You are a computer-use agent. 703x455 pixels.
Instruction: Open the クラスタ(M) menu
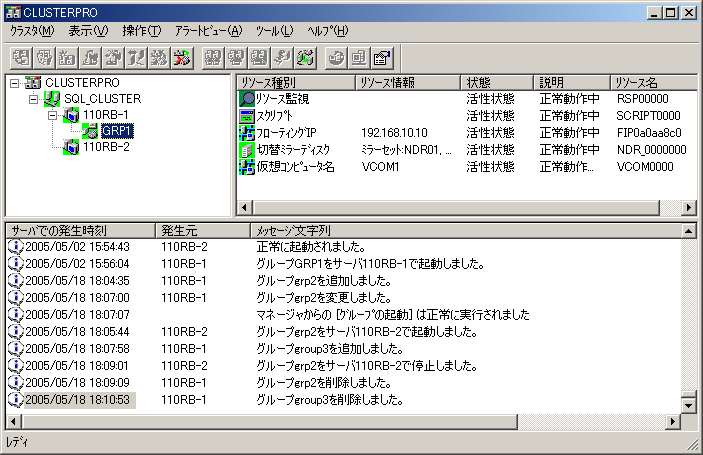32,31
